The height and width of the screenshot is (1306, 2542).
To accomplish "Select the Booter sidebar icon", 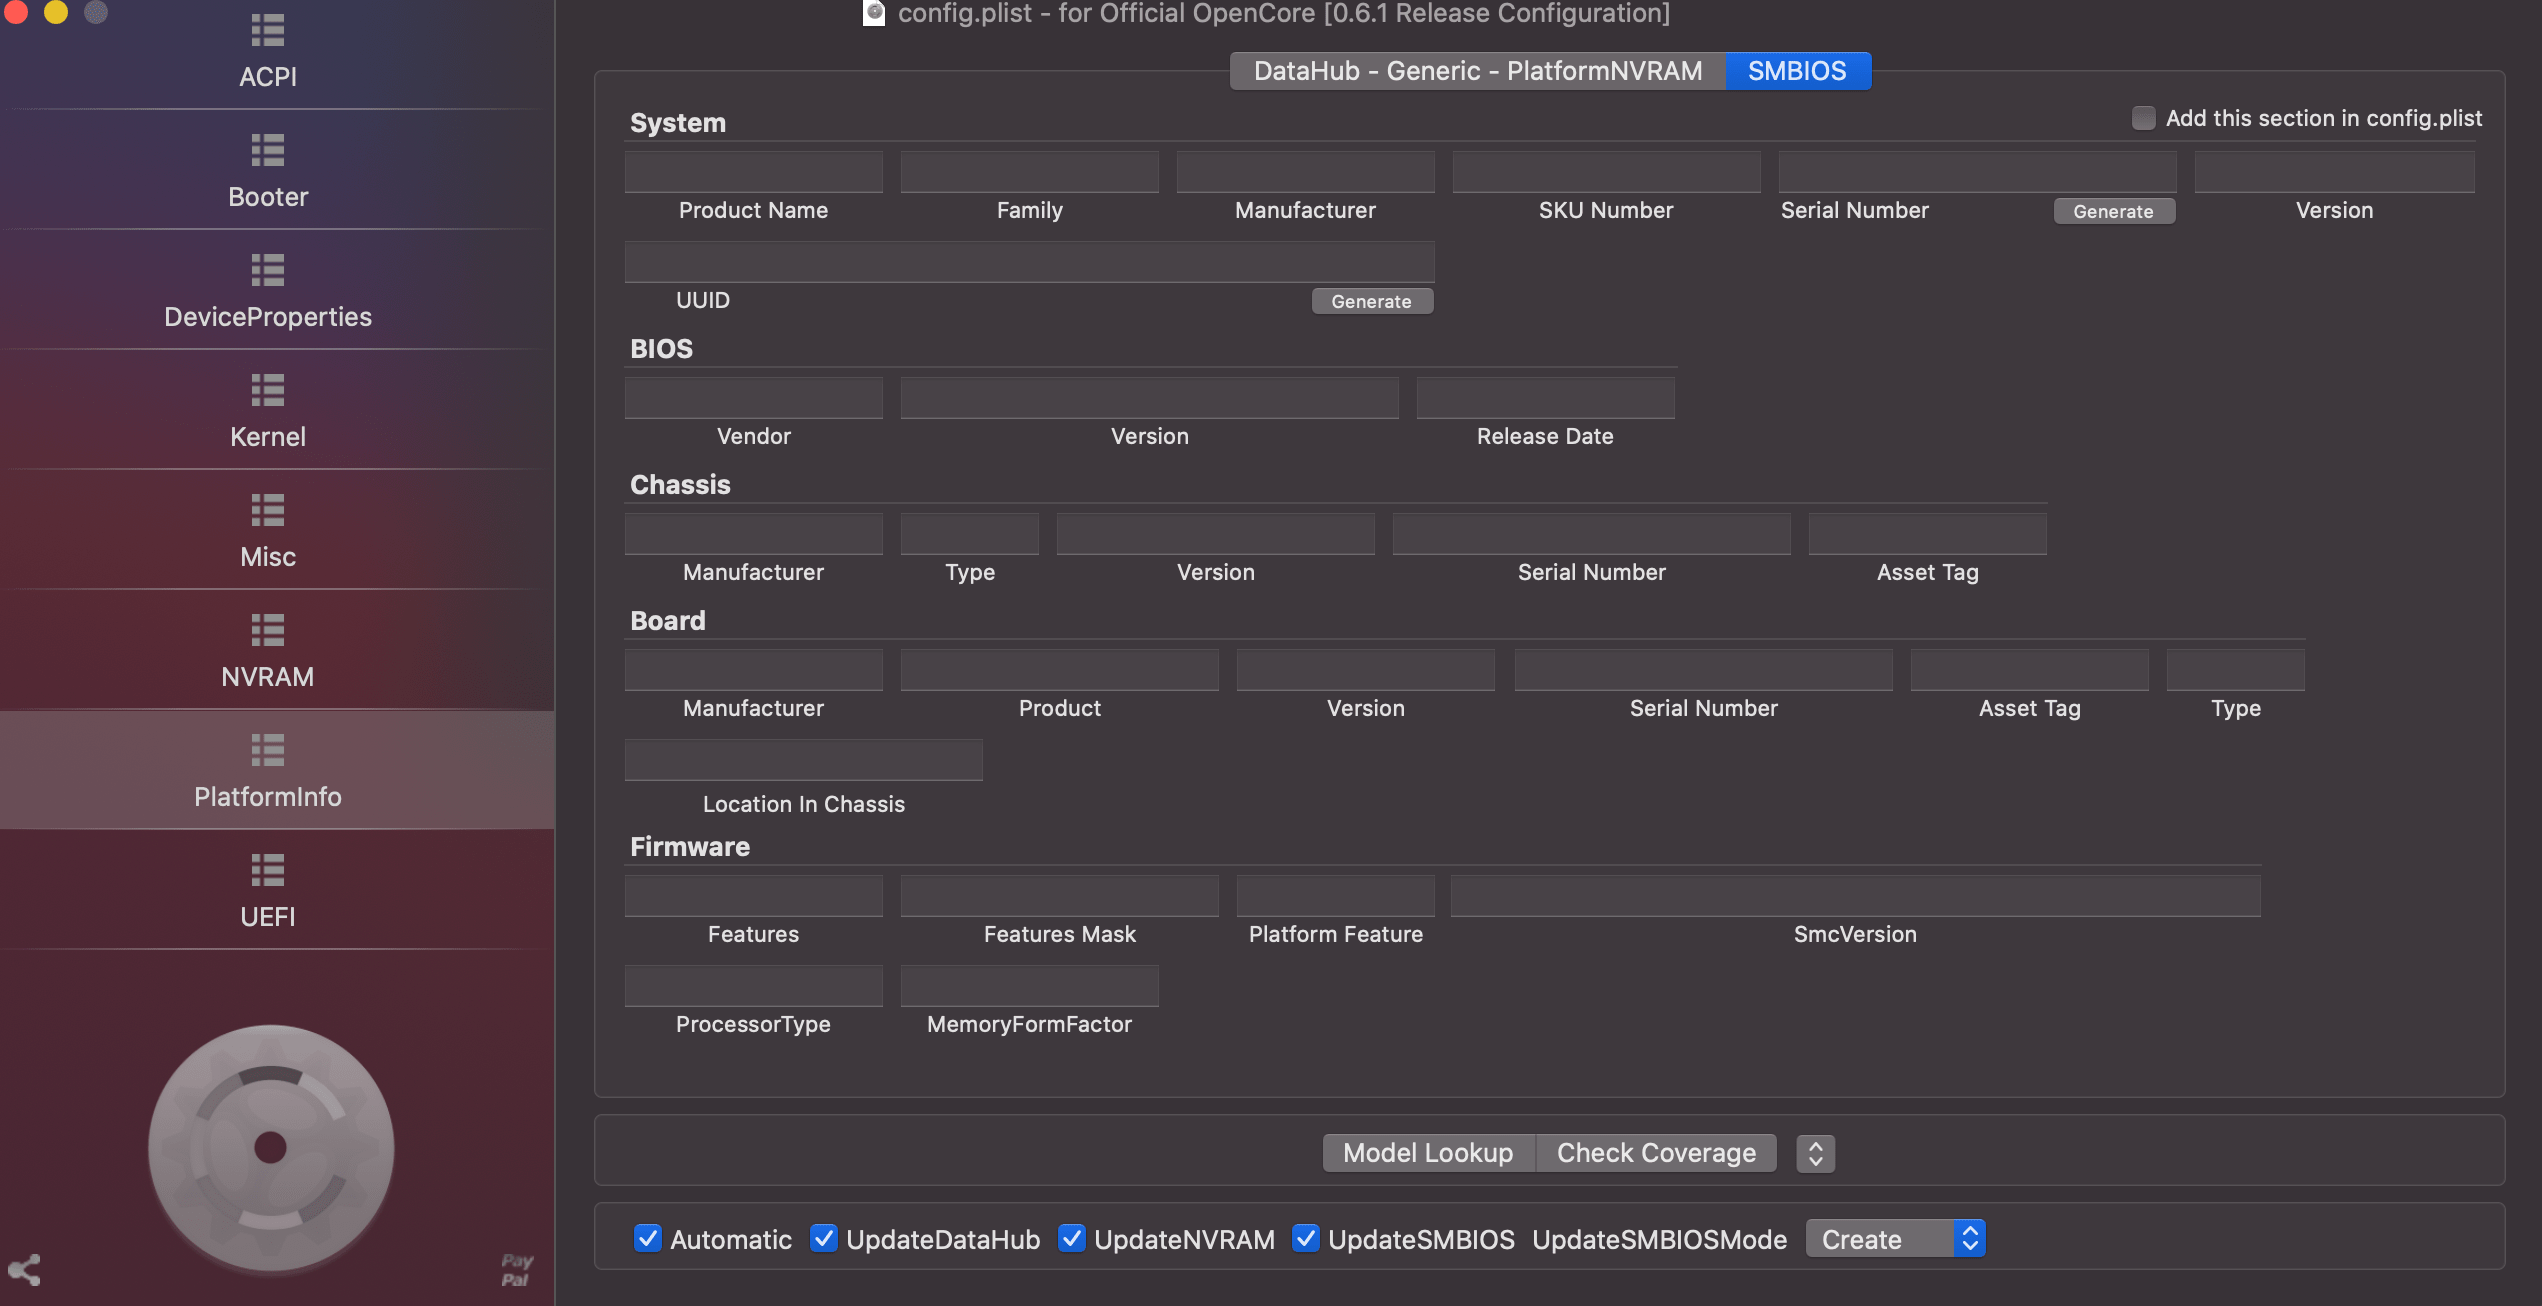I will (267, 150).
